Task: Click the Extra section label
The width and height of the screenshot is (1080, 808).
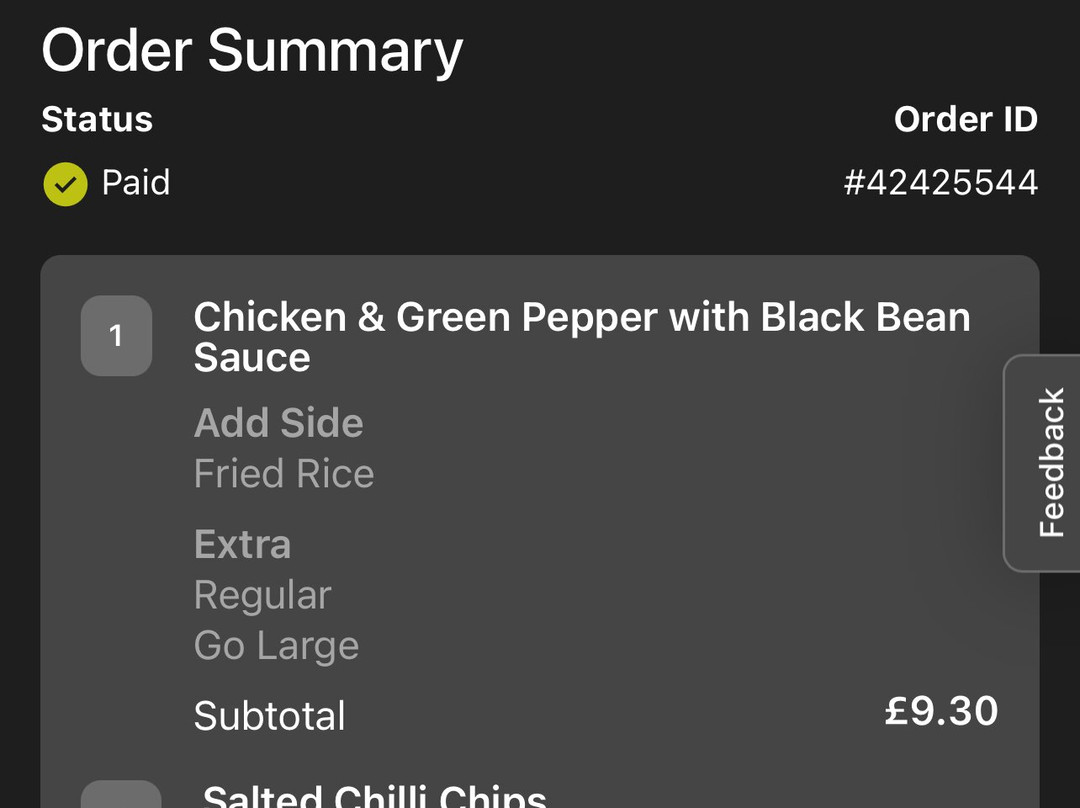Action: [x=242, y=544]
